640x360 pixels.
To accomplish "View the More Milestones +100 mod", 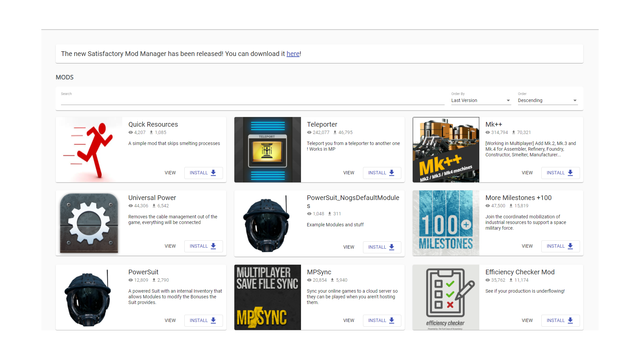I will 527,246.
